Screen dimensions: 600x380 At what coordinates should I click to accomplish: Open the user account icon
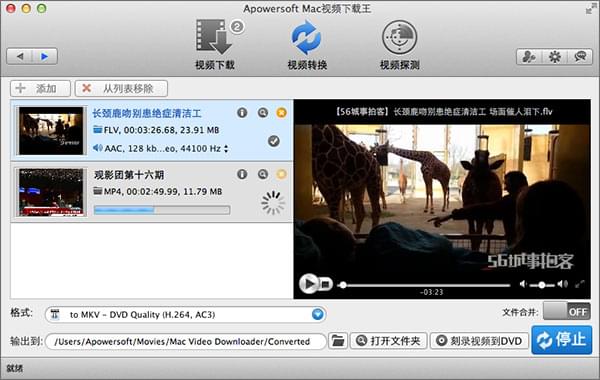coord(530,57)
